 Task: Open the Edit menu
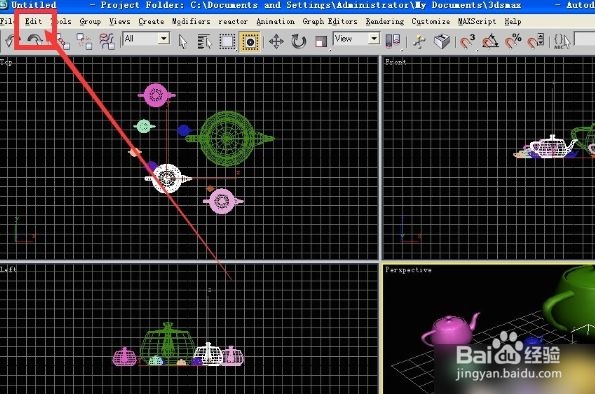33,21
